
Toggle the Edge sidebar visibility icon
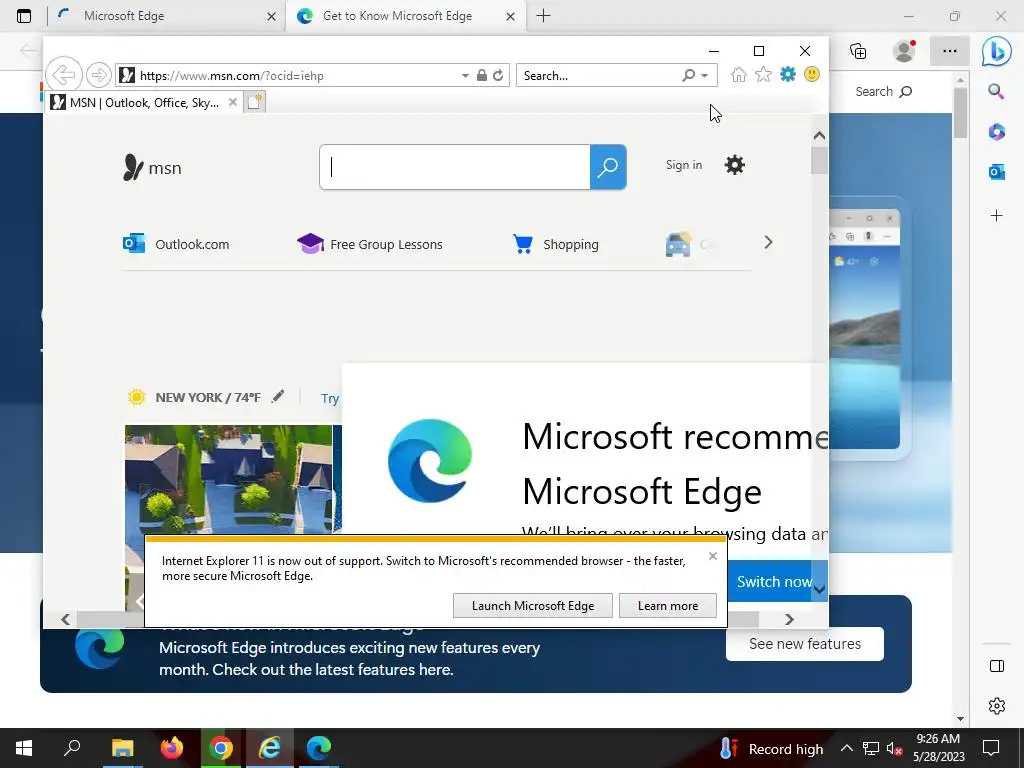tap(997, 666)
